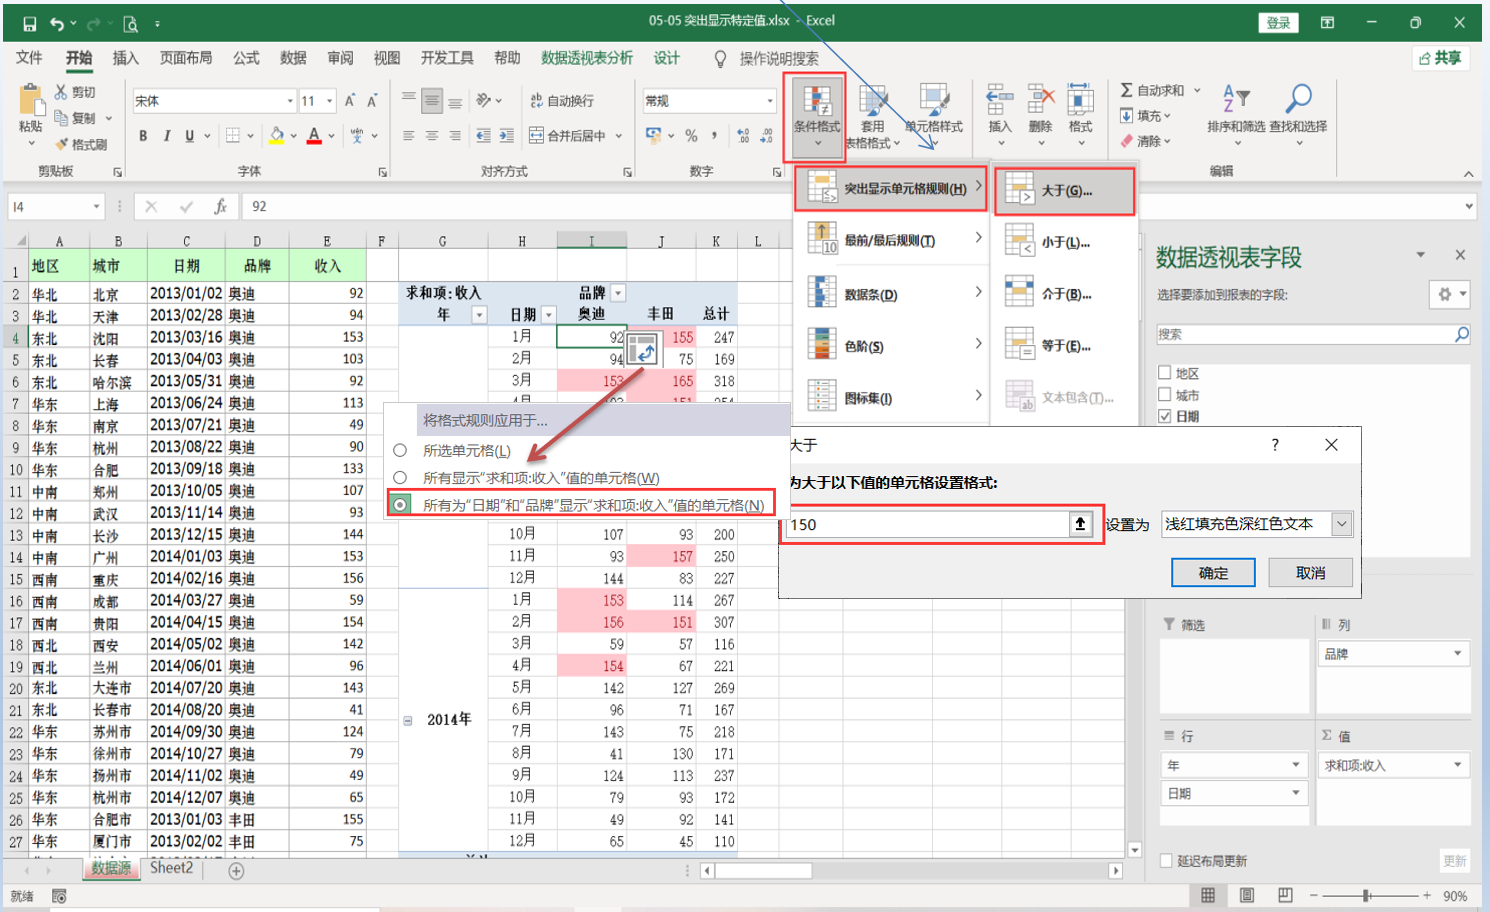1490x912 pixels.
Task: Open the font size dropdown showing 11
Action: point(330,101)
